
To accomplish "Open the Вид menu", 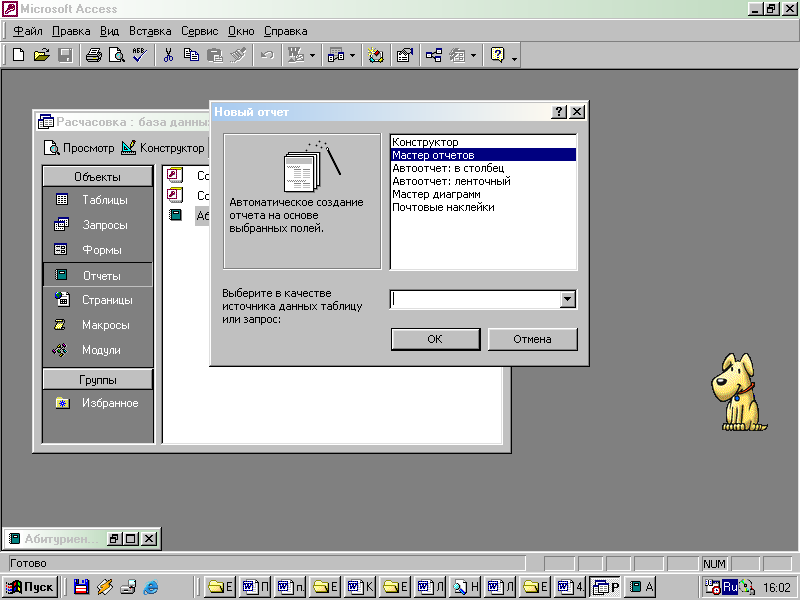I will (x=109, y=31).
